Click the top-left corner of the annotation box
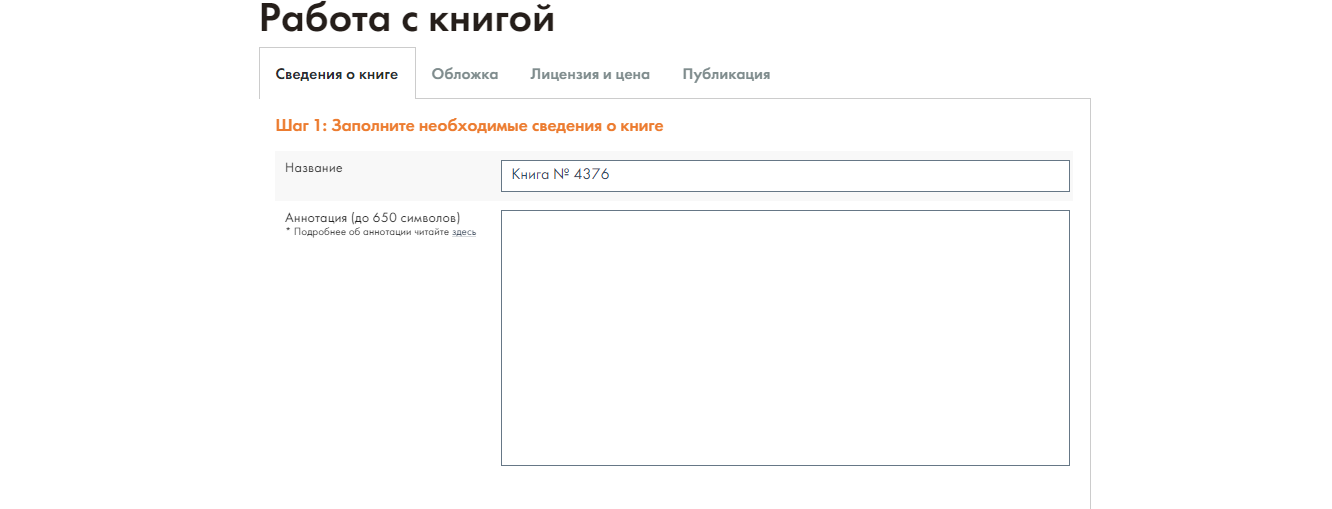Viewport: 1332px width, 509px height. click(x=507, y=216)
